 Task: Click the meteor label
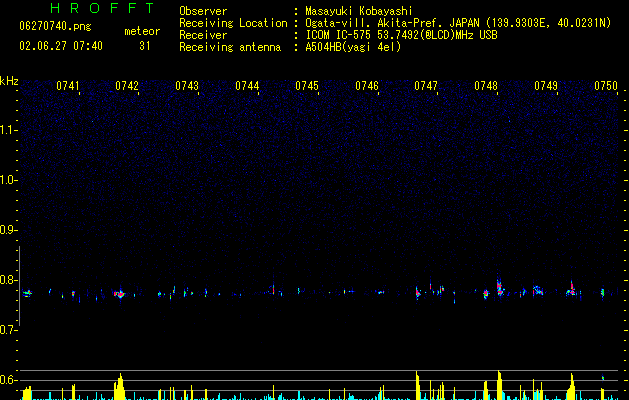[142, 31]
